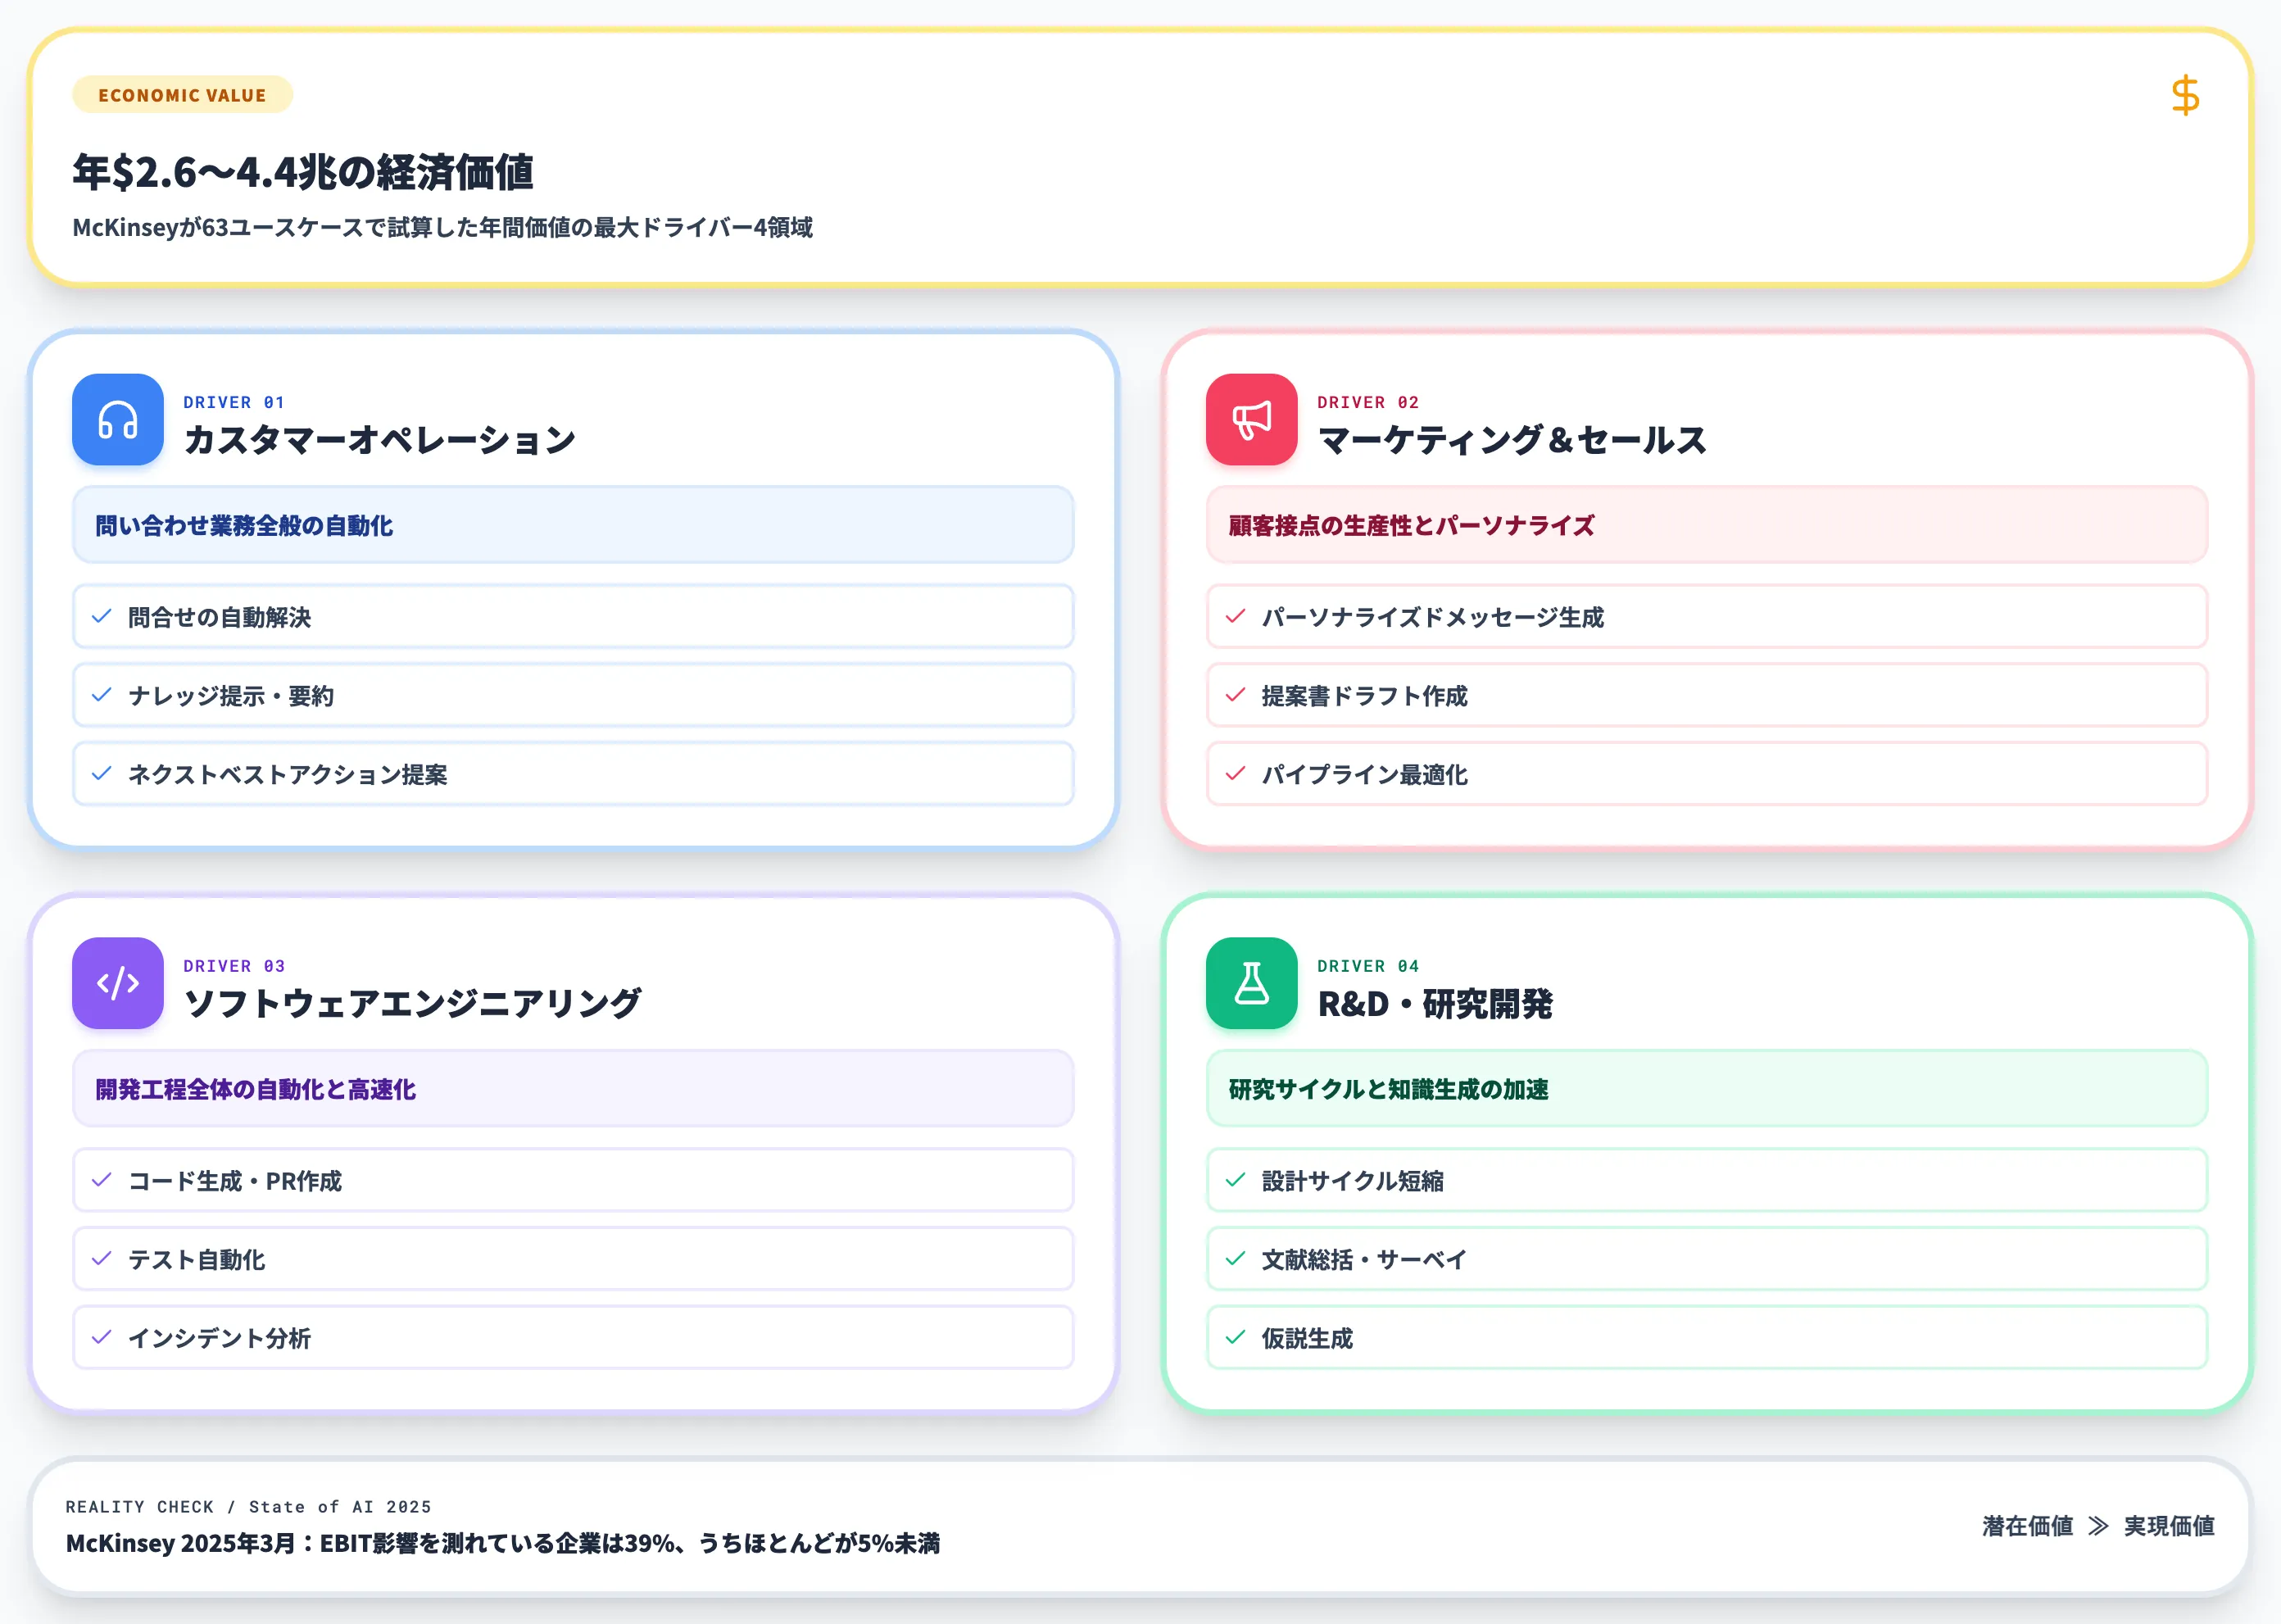
Task: Click checkmark beside ナレッジ提示・要約
Action: click(x=101, y=695)
